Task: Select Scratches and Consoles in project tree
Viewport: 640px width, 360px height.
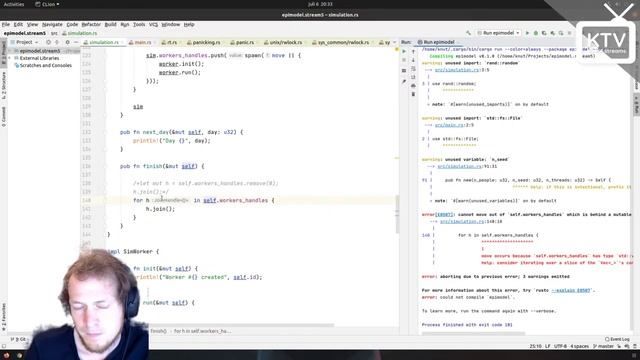Action: point(45,65)
